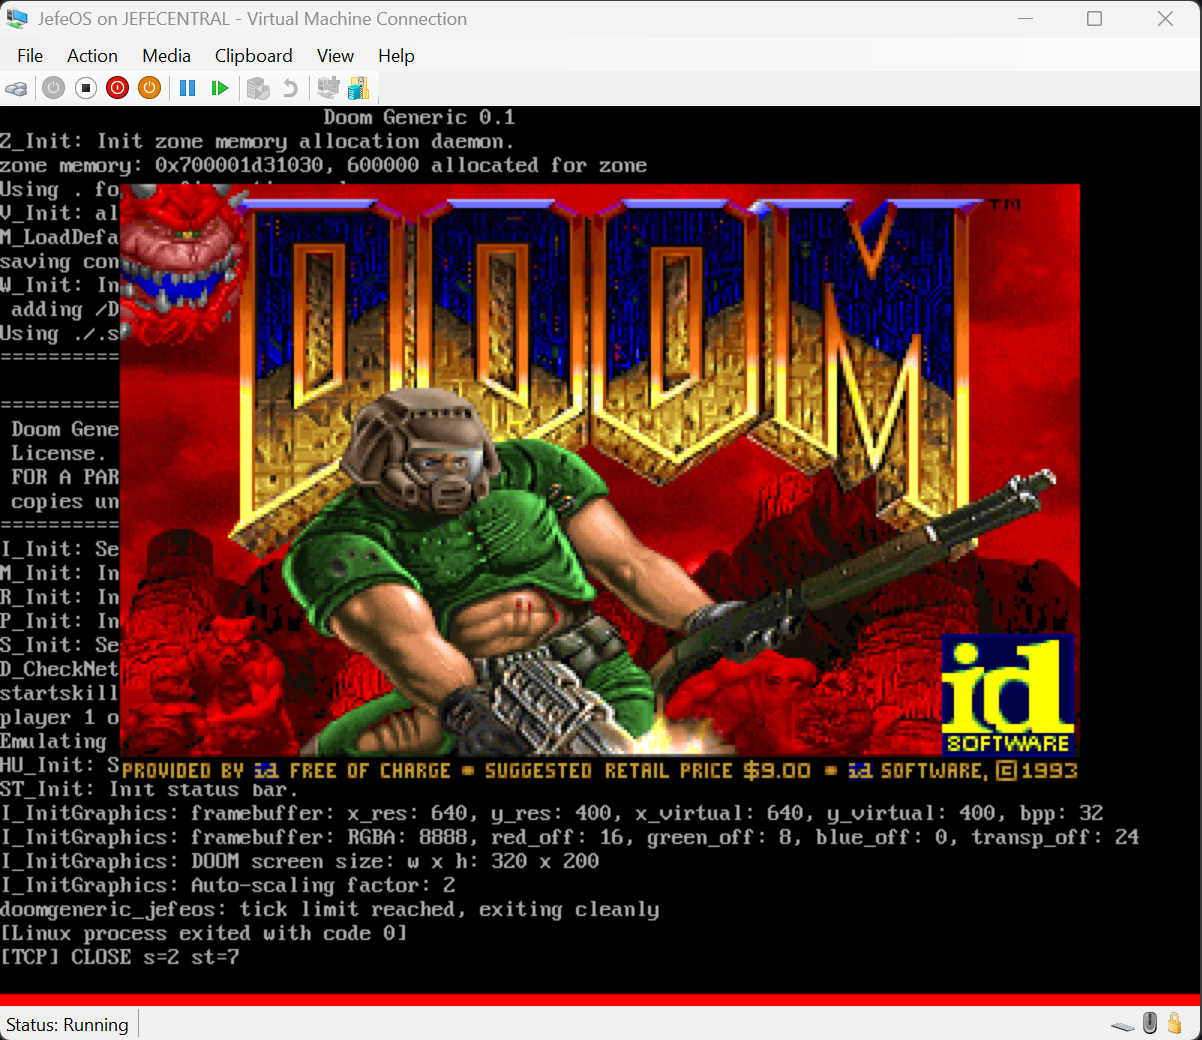Click the 'Z_Init: Init zone memory' line
1202x1040 pixels.
click(257, 141)
